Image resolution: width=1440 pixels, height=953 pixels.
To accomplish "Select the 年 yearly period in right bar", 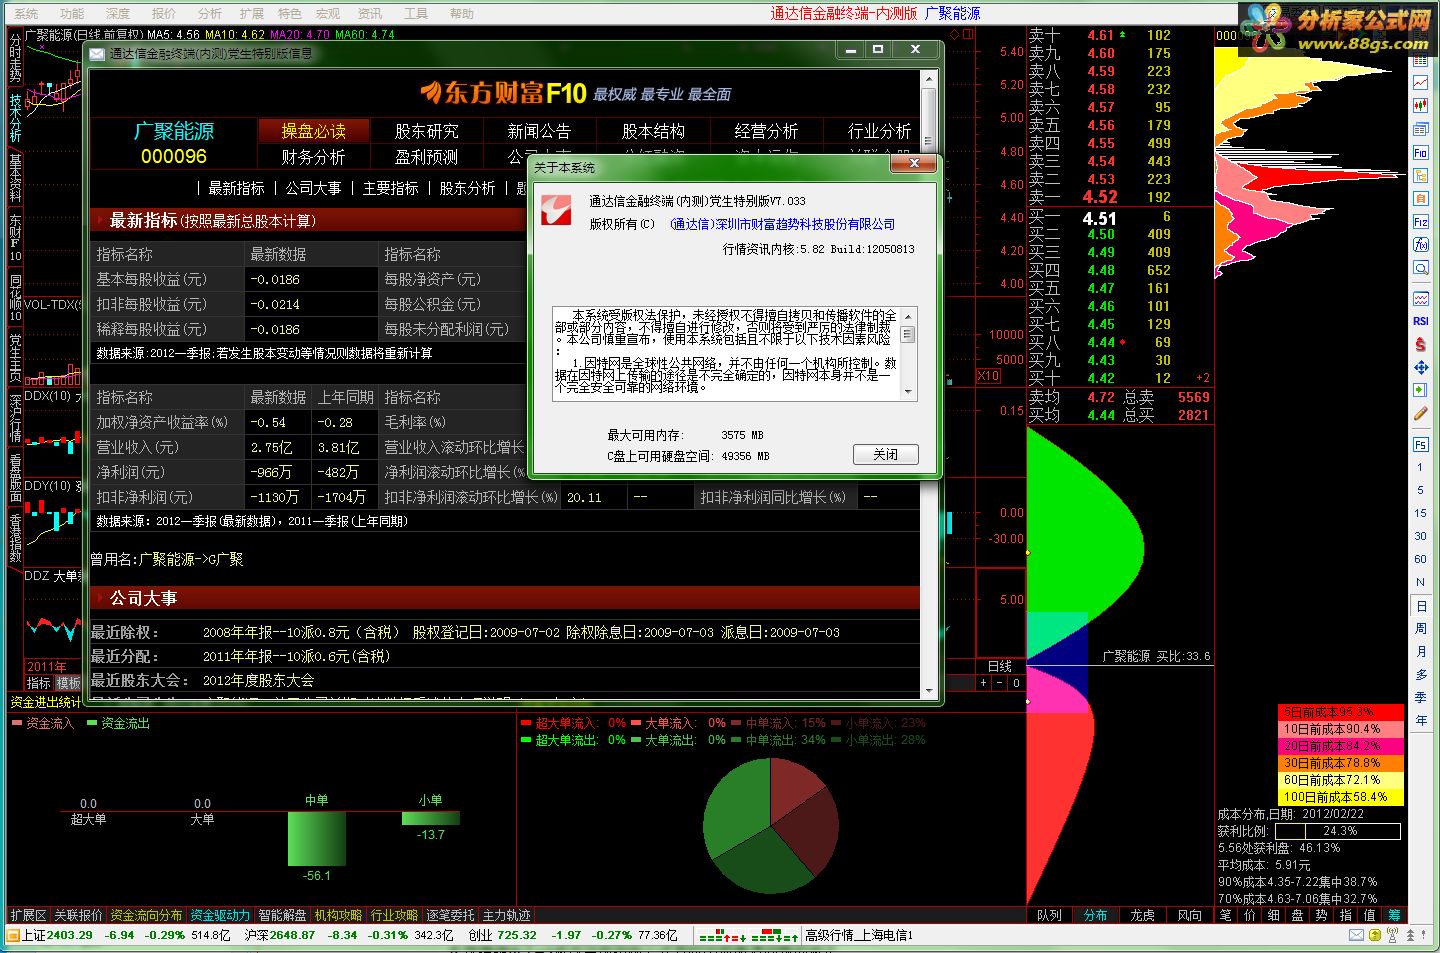I will tap(1420, 721).
